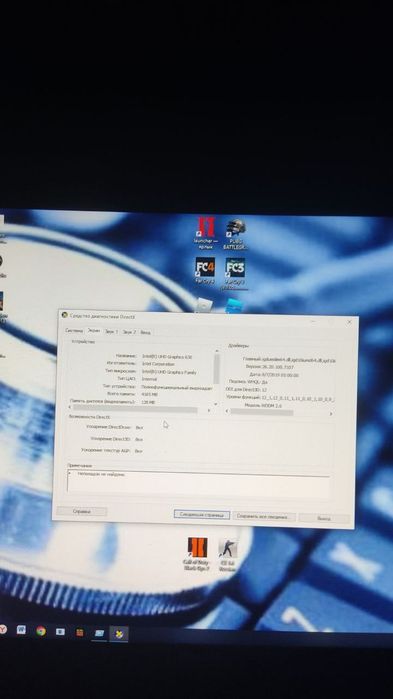Launch PUBG Battlegrounds desktop shortcut

(x=235, y=234)
